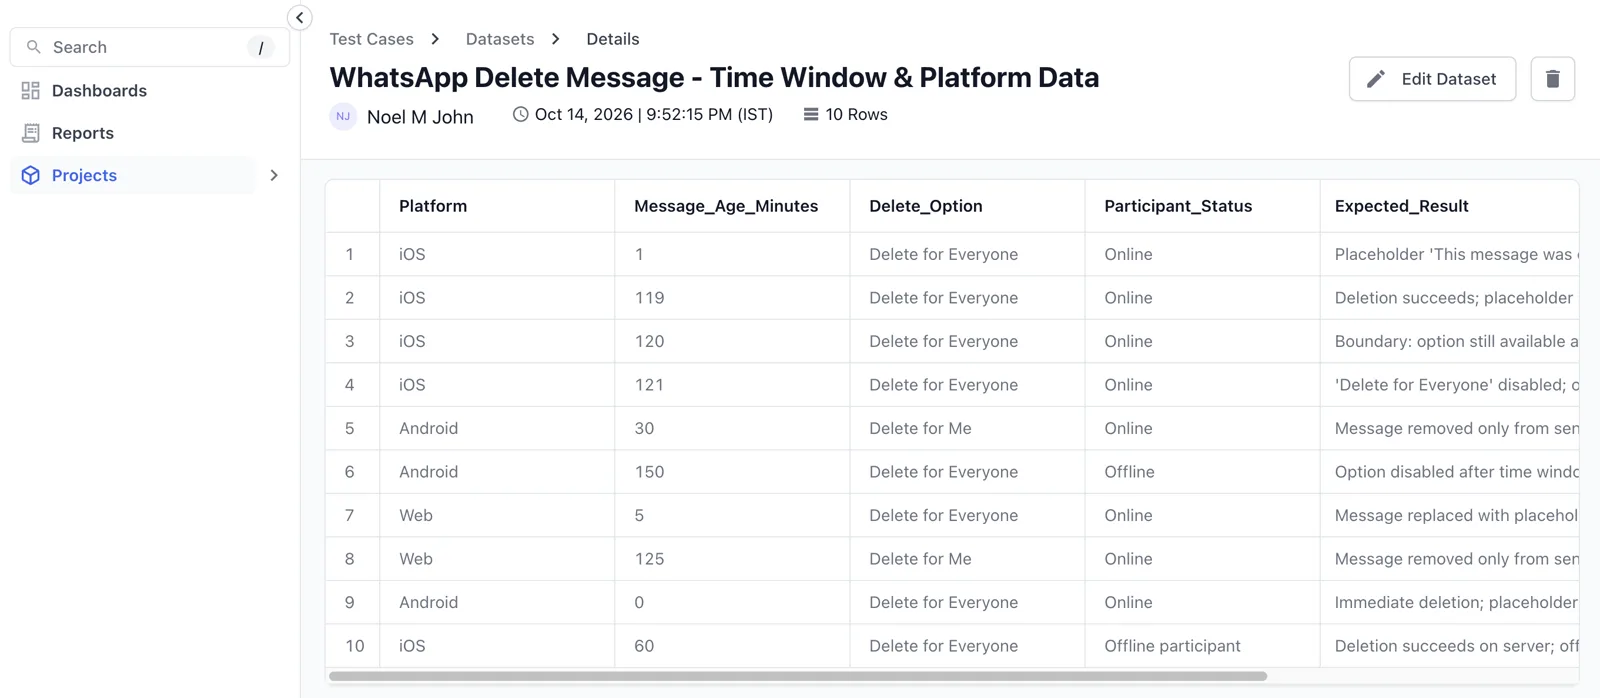Click the Reports document icon

pos(31,133)
